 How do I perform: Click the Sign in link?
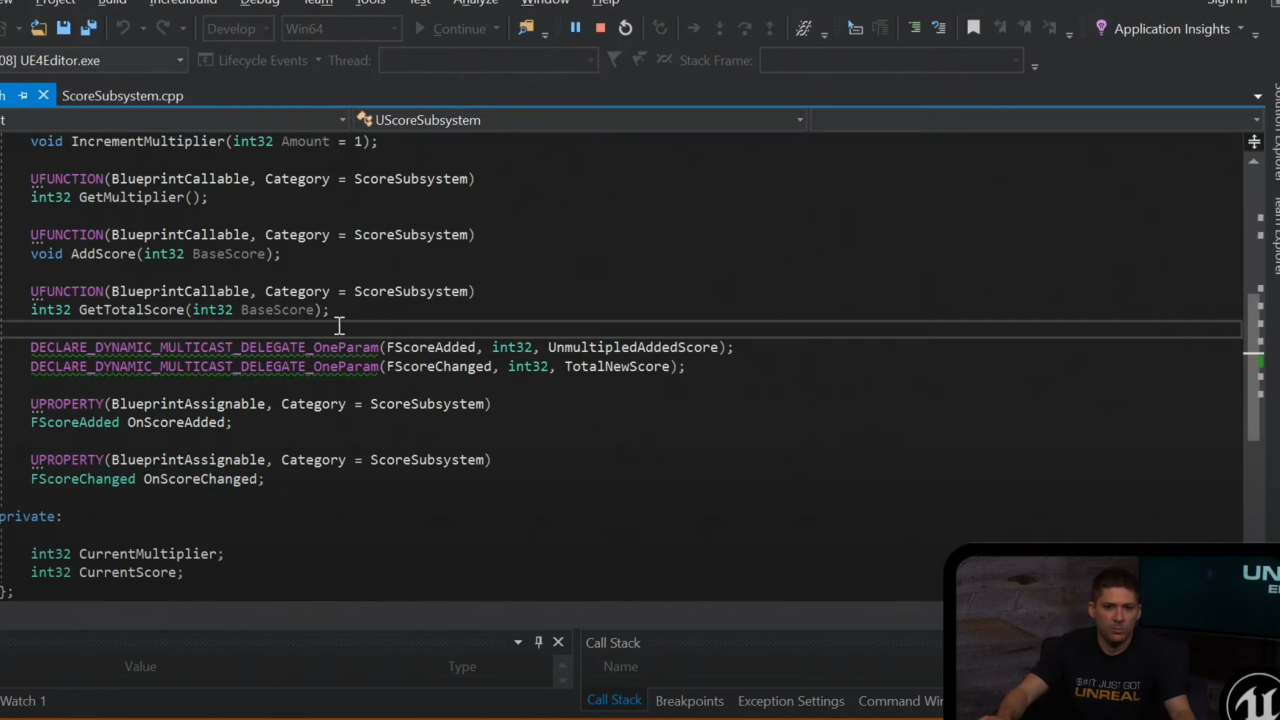click(x=1226, y=3)
